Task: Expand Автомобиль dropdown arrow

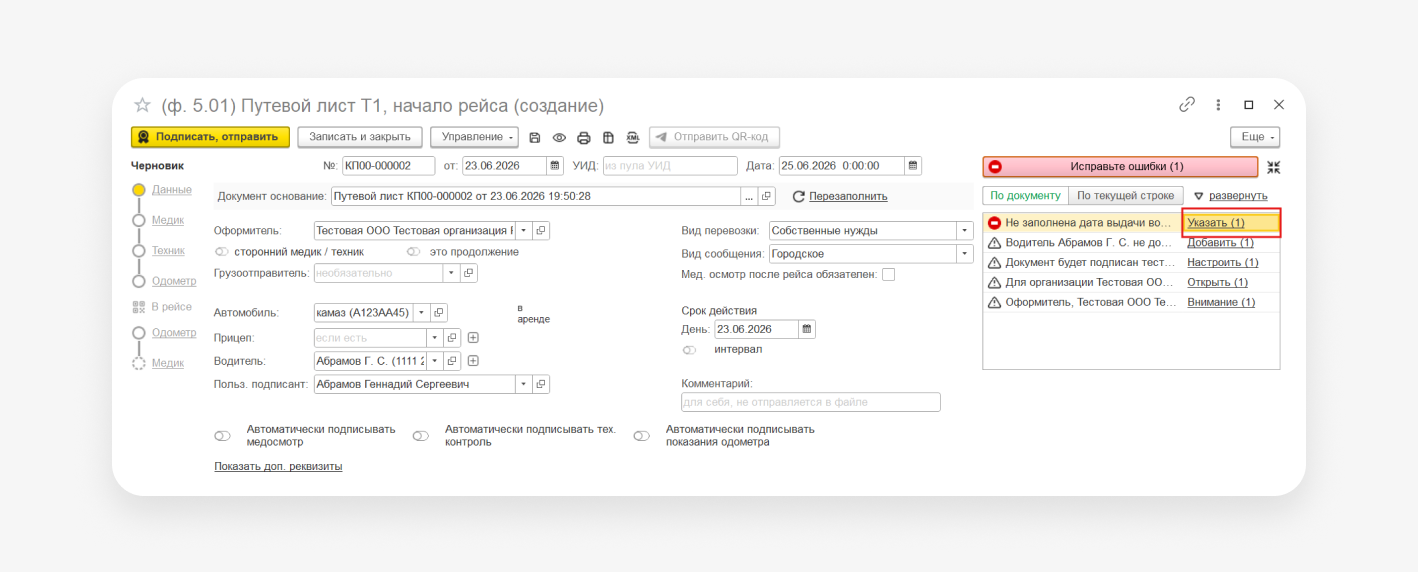Action: click(x=422, y=313)
